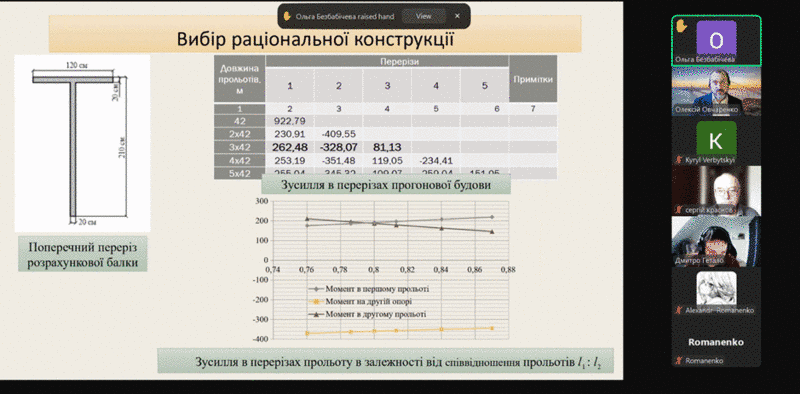Click the 'Момент на другій опорі' legend entry
The width and height of the screenshot is (800, 394).
point(363,302)
